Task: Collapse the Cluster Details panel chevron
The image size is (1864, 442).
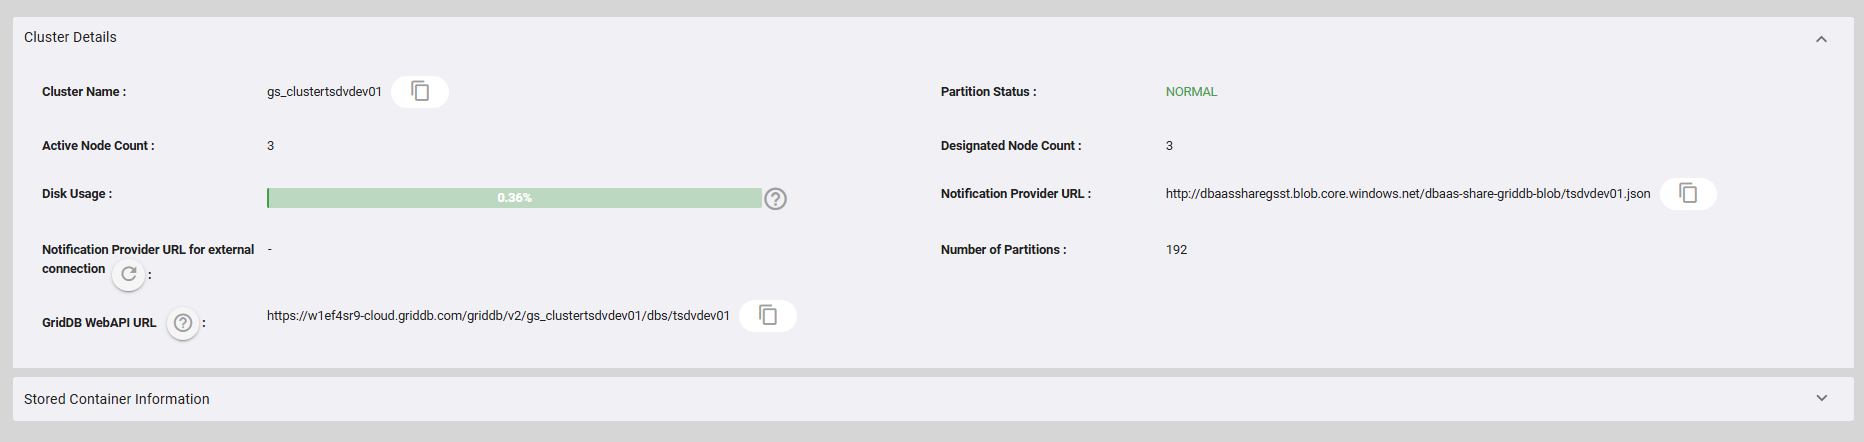Action: pyautogui.click(x=1821, y=39)
